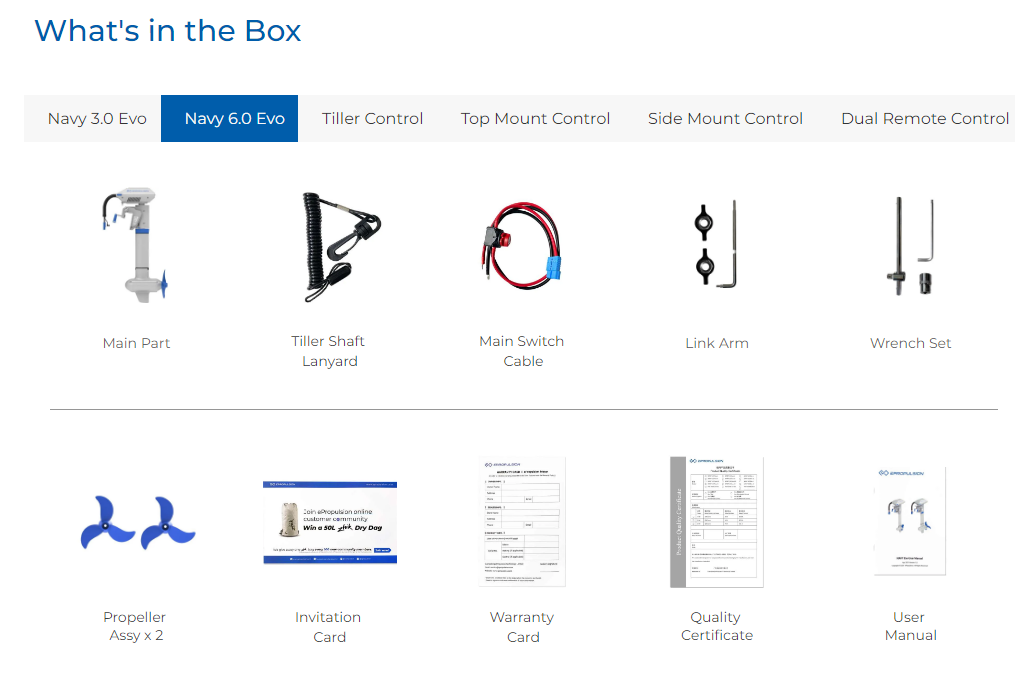Click the Wrench Set image
Screen dimensions: 1015x691
tap(911, 246)
